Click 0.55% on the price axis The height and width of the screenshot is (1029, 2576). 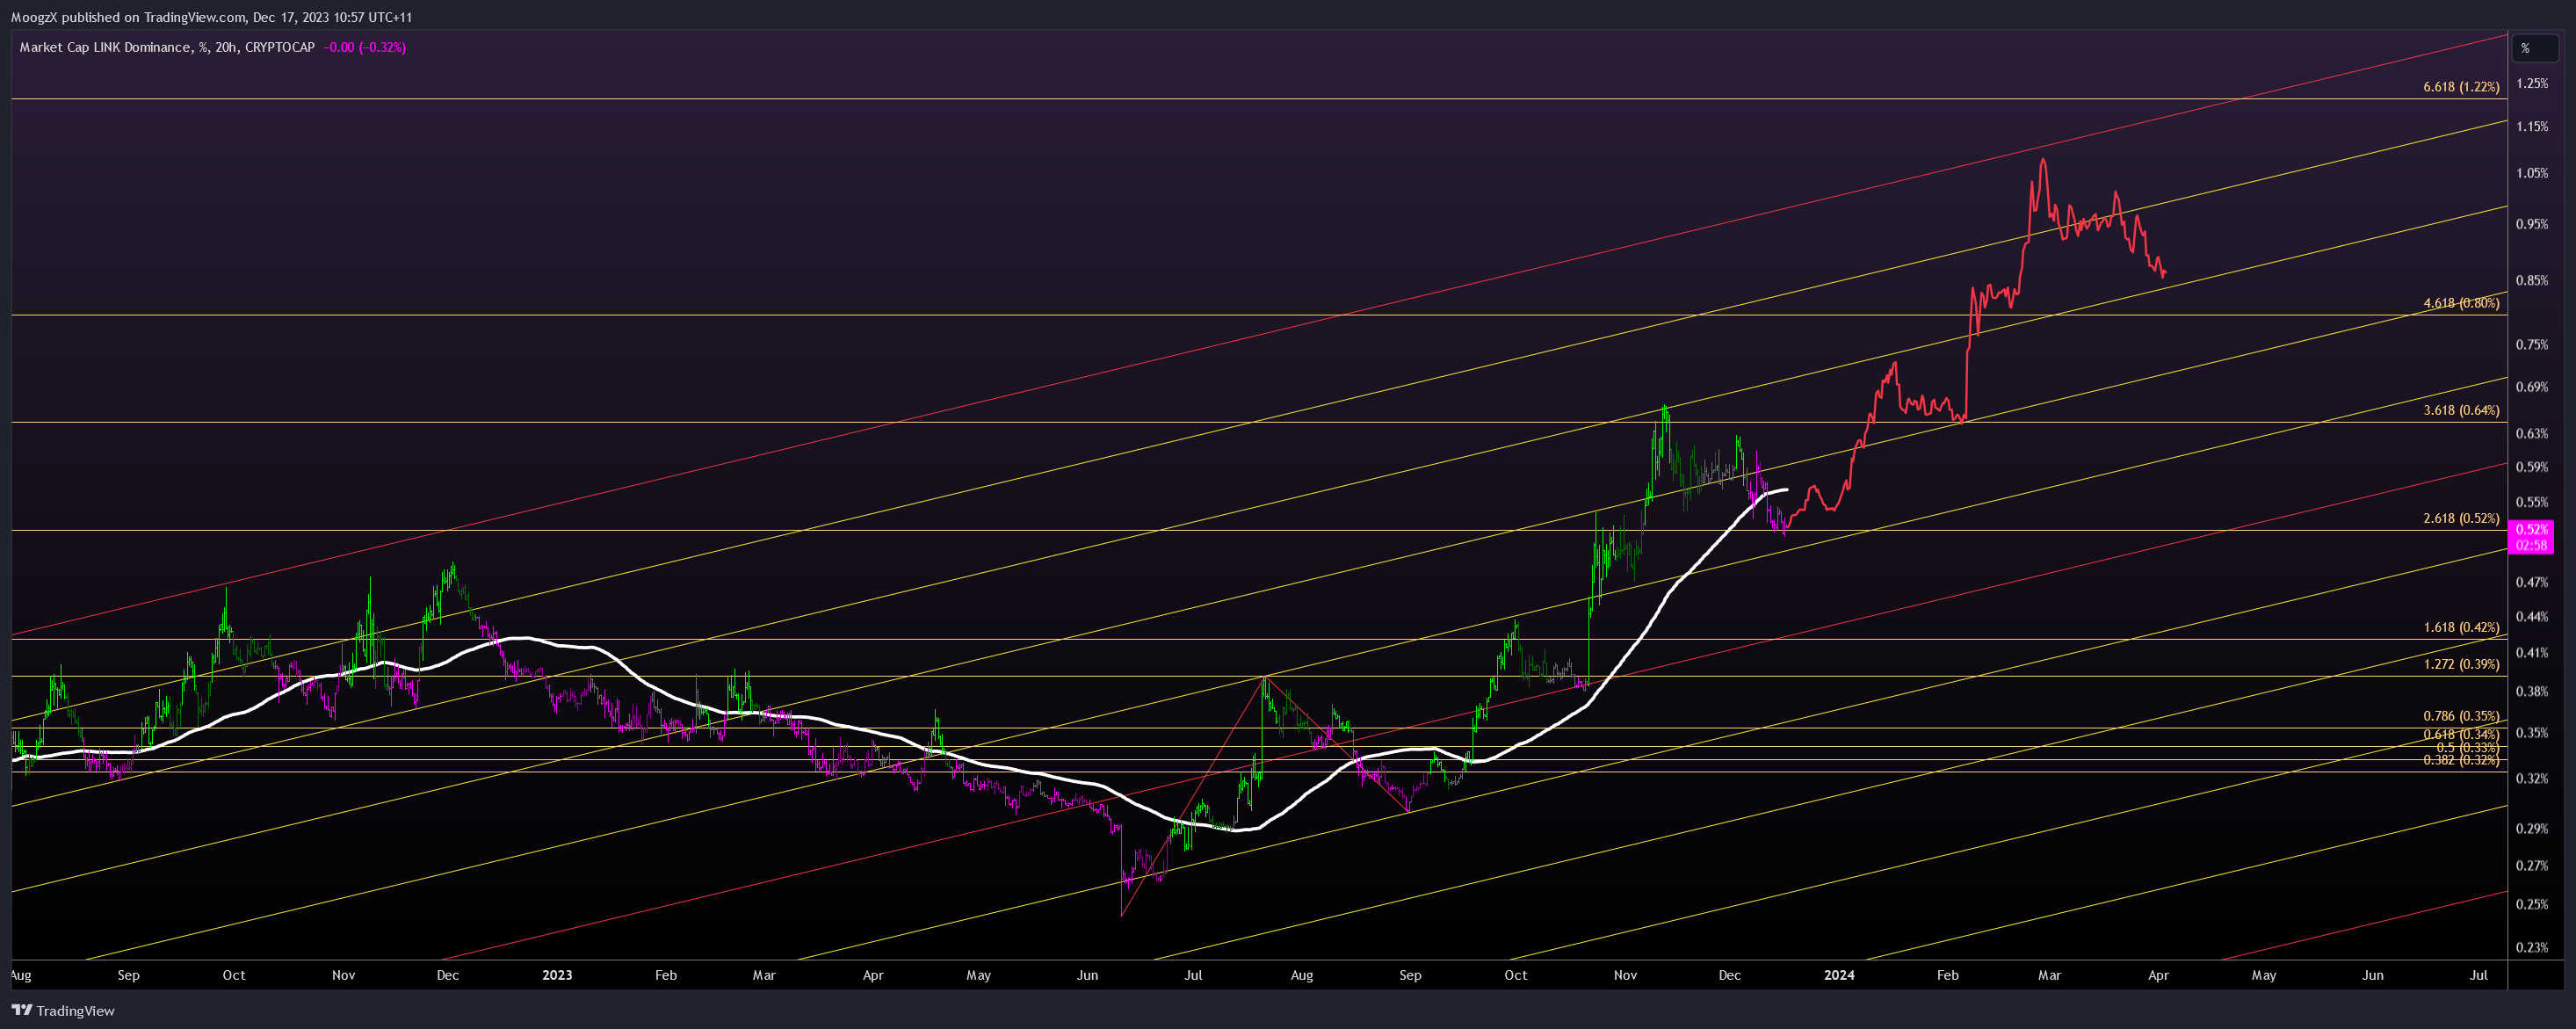coord(2532,502)
